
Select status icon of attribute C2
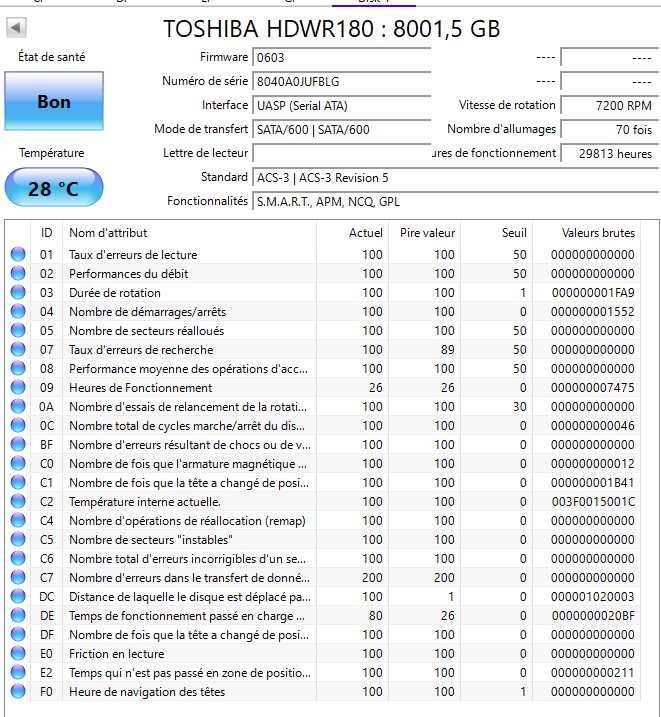(x=18, y=502)
